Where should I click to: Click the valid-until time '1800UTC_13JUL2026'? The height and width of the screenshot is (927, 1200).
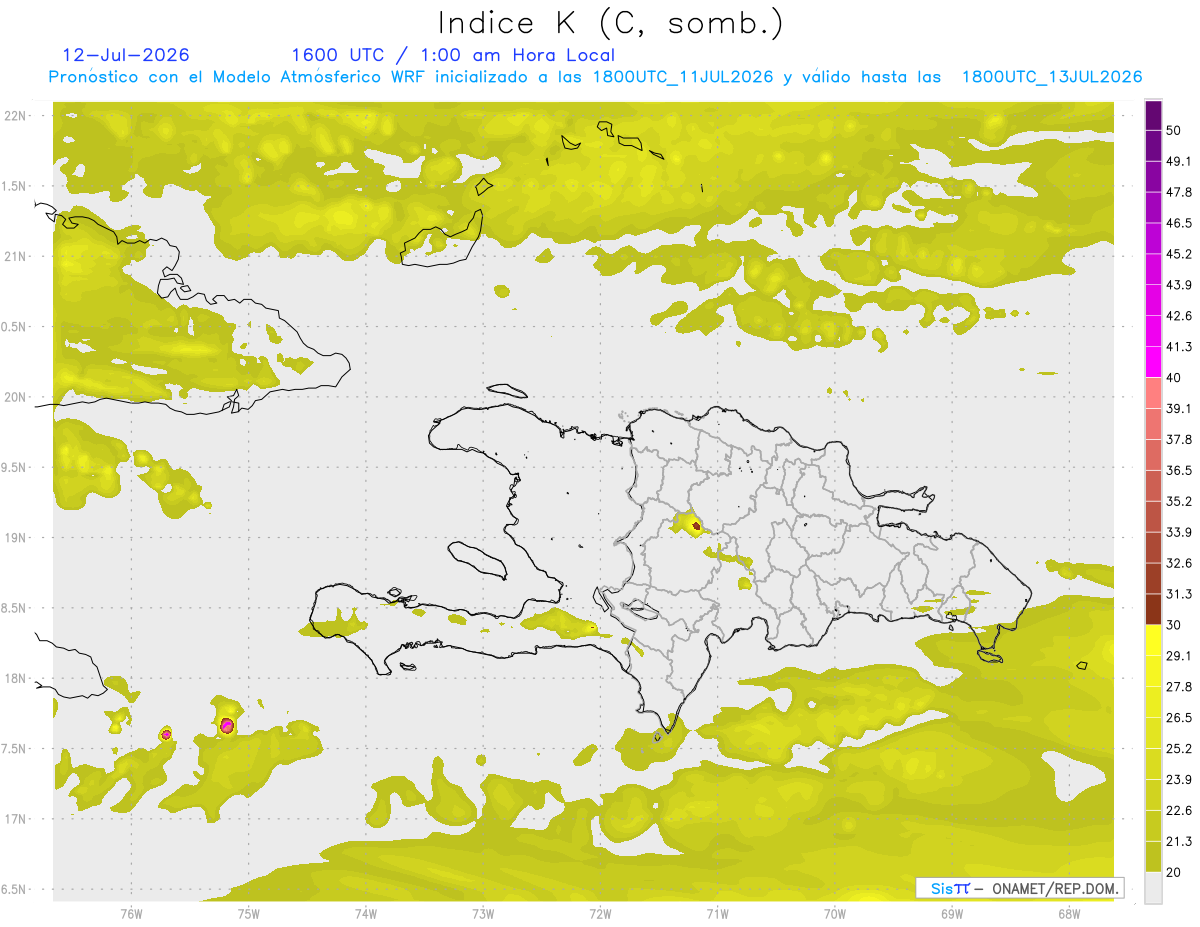tap(1052, 77)
